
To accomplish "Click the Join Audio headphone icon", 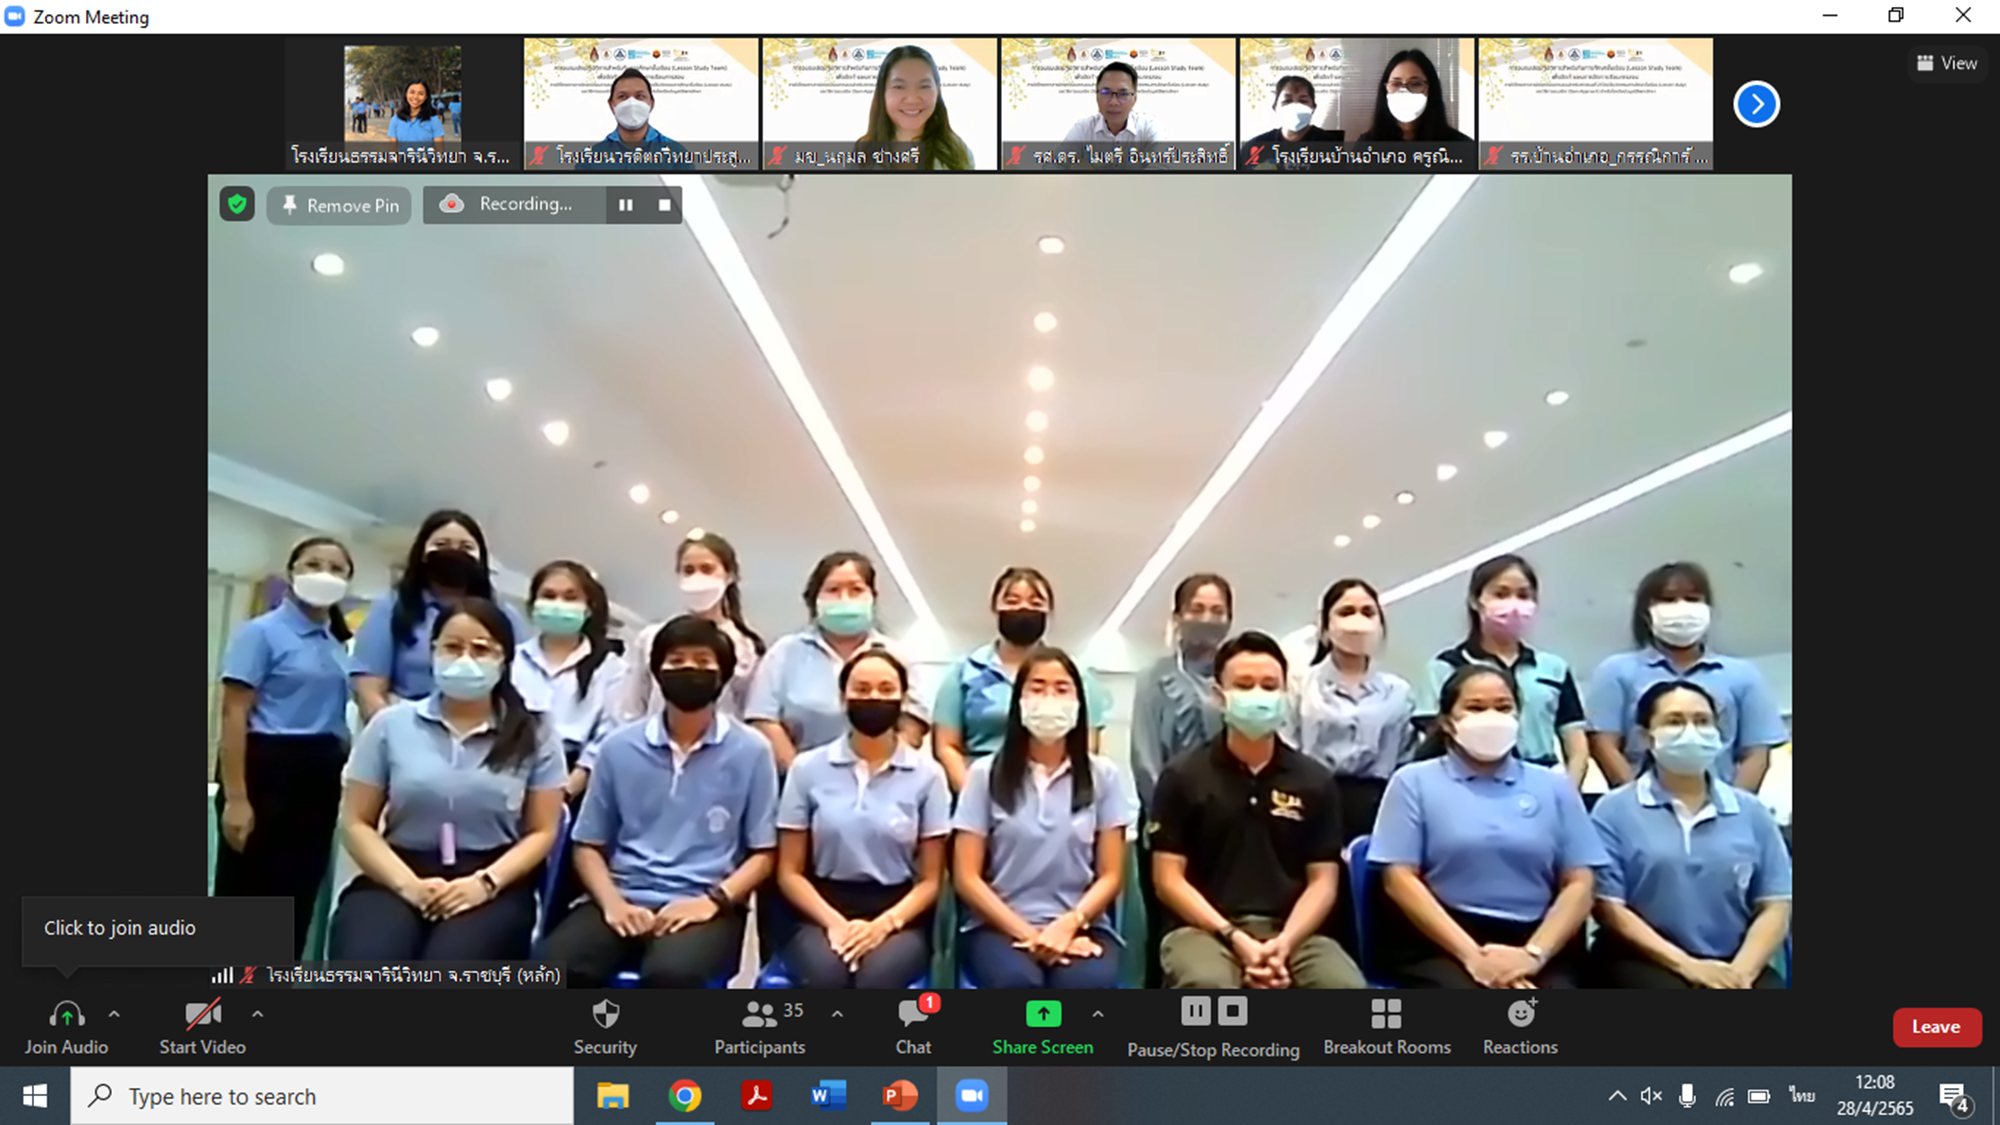I will [x=67, y=1014].
